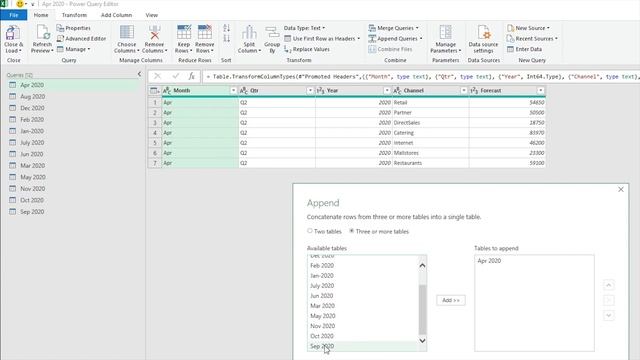This screenshot has width=640, height=360.
Task: Open the Channel column filter dropdown
Action: point(464,91)
